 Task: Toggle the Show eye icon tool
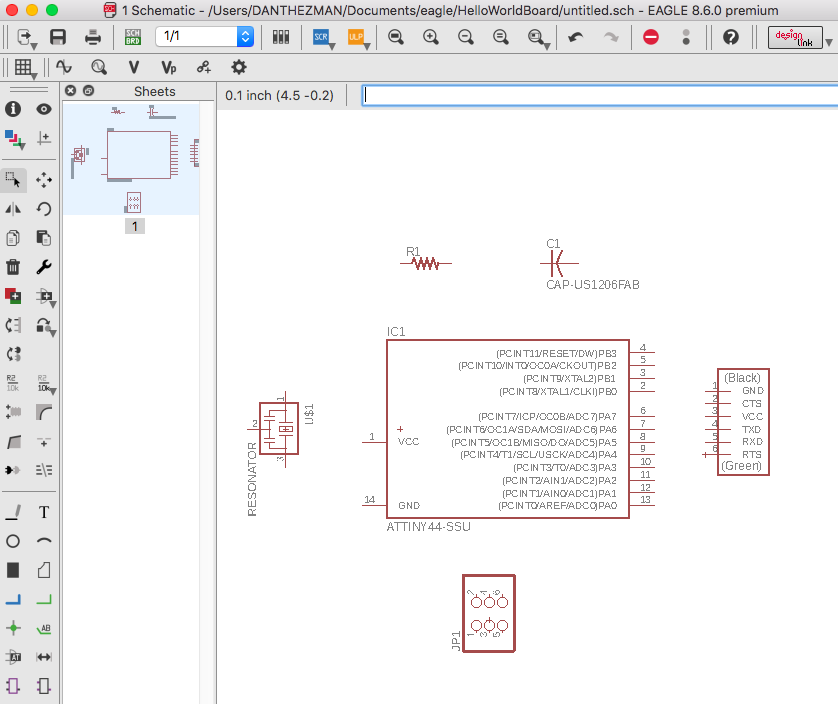click(44, 110)
